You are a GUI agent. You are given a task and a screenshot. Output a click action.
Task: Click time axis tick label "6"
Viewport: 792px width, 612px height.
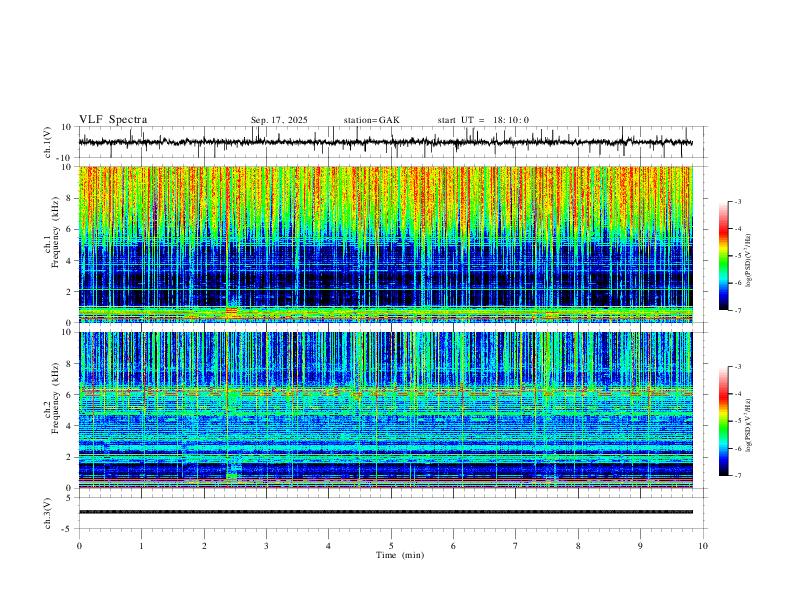(x=453, y=546)
